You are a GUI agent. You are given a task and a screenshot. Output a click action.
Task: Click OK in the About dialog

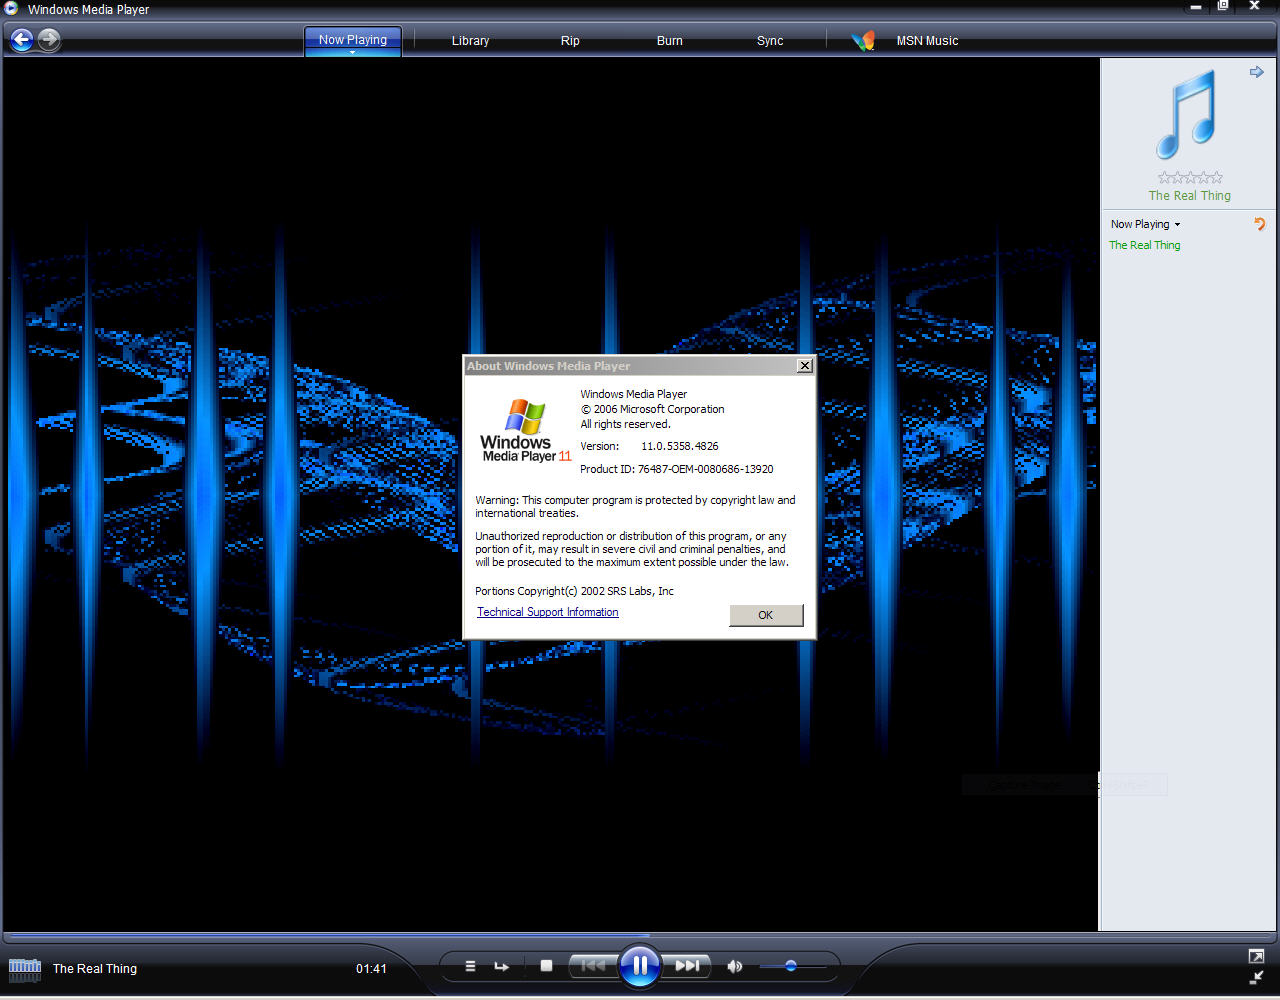click(766, 615)
